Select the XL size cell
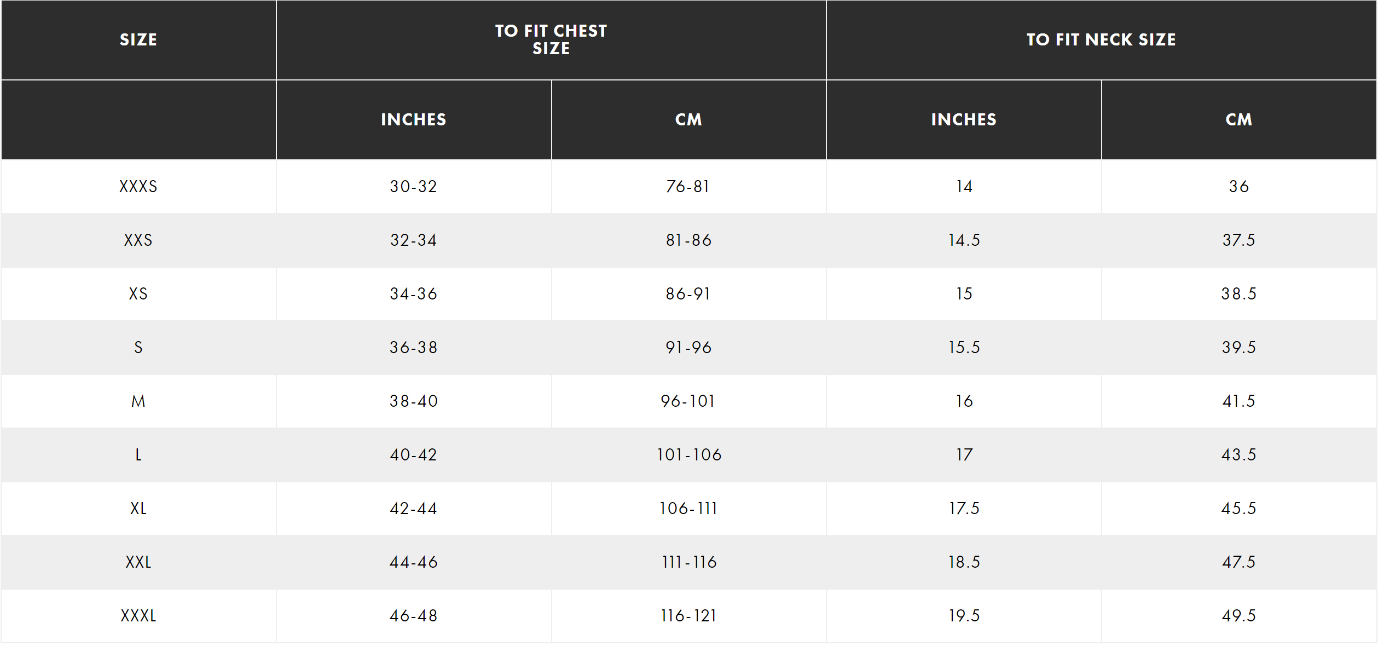 [138, 508]
